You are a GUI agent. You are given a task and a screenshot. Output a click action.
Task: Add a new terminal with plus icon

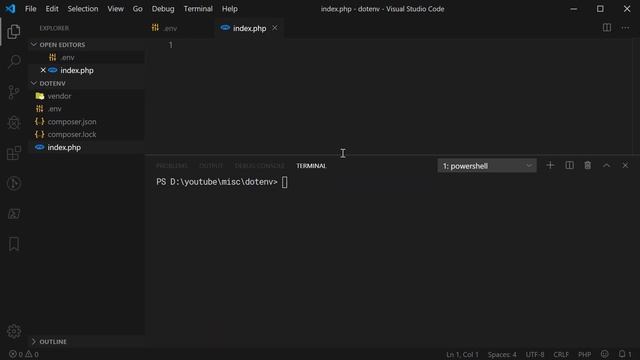[x=550, y=165]
